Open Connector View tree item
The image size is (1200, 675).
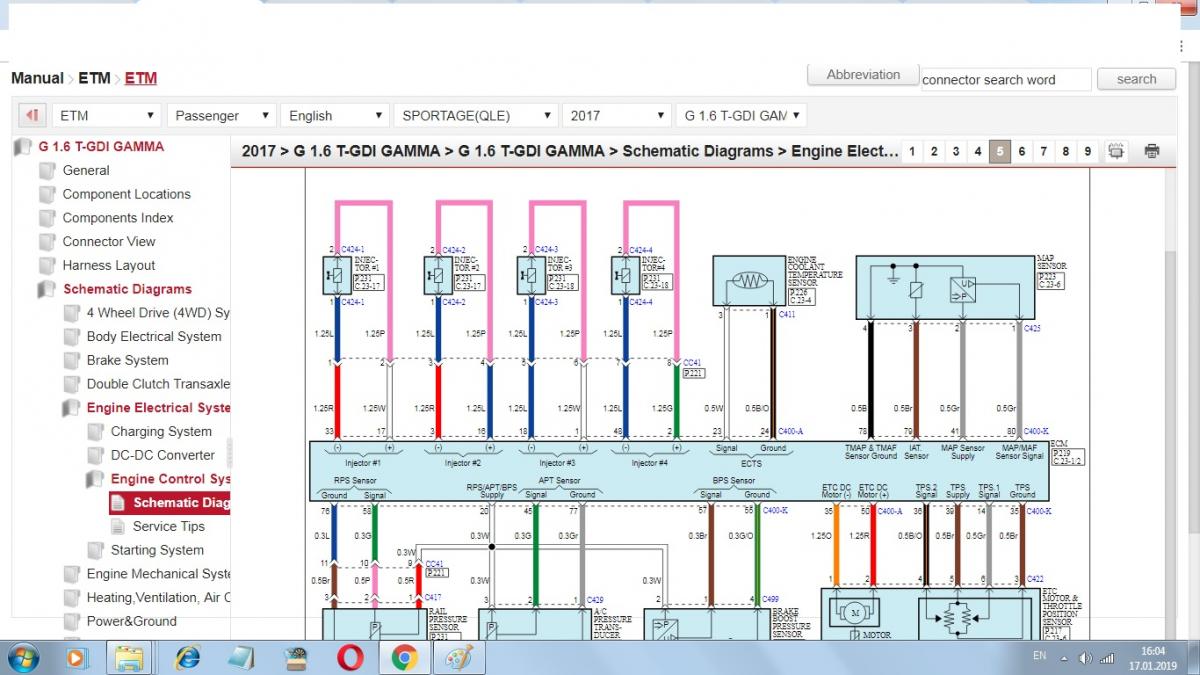(109, 241)
